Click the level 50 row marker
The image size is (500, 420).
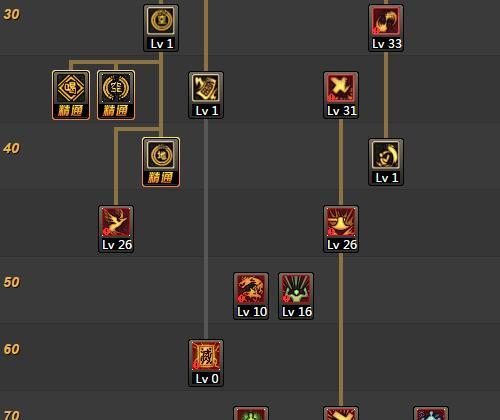point(11,282)
